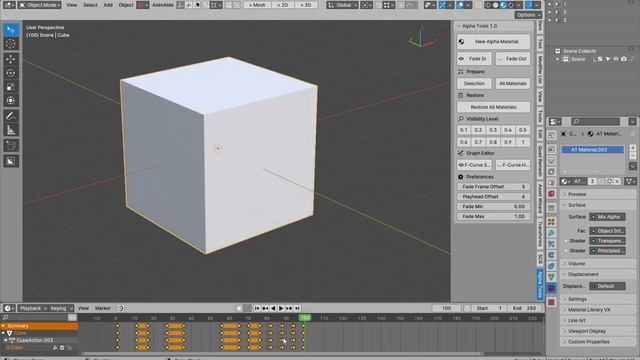Viewport: 640px width, 360px height.
Task: Open the Object properties orange square tab
Action: tap(551, 222)
